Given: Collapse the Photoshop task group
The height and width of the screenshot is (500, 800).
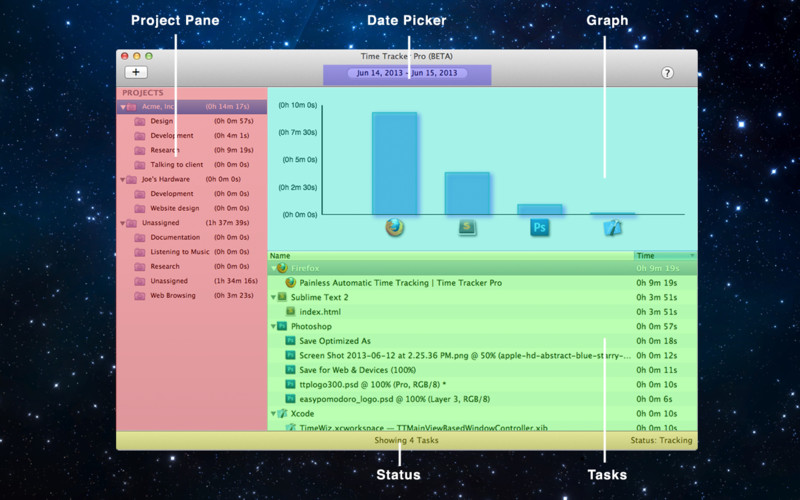Looking at the screenshot, I should (x=273, y=326).
